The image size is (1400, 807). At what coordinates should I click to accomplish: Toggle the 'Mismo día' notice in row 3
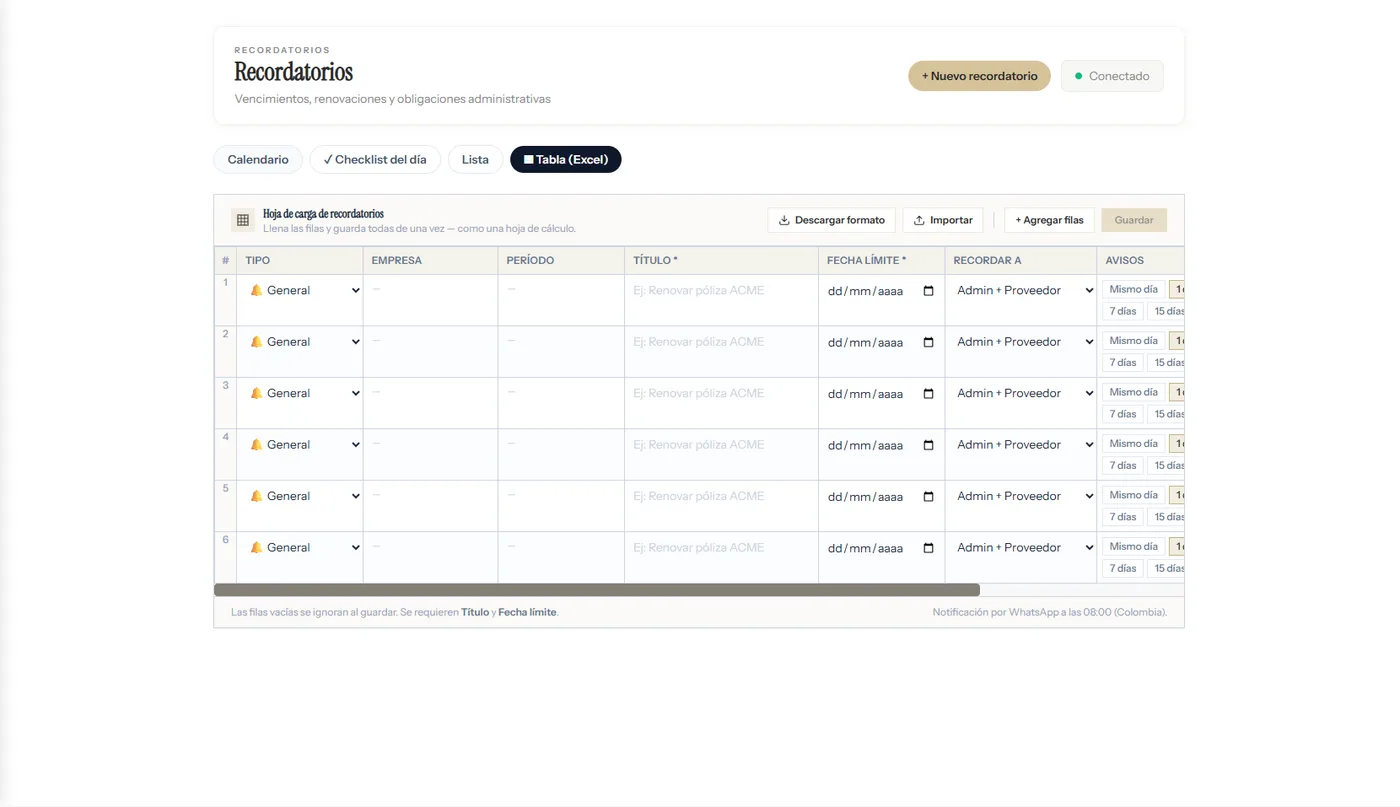(x=1133, y=392)
